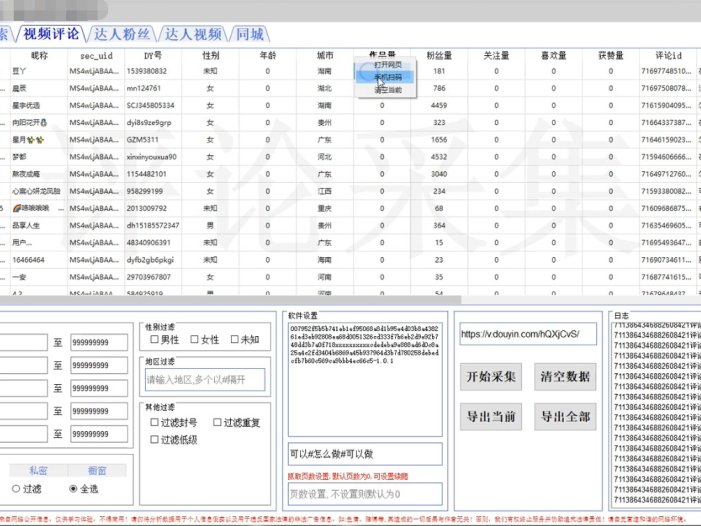
Task: Tick the 女性 gender filter checkbox
Action: point(194,339)
